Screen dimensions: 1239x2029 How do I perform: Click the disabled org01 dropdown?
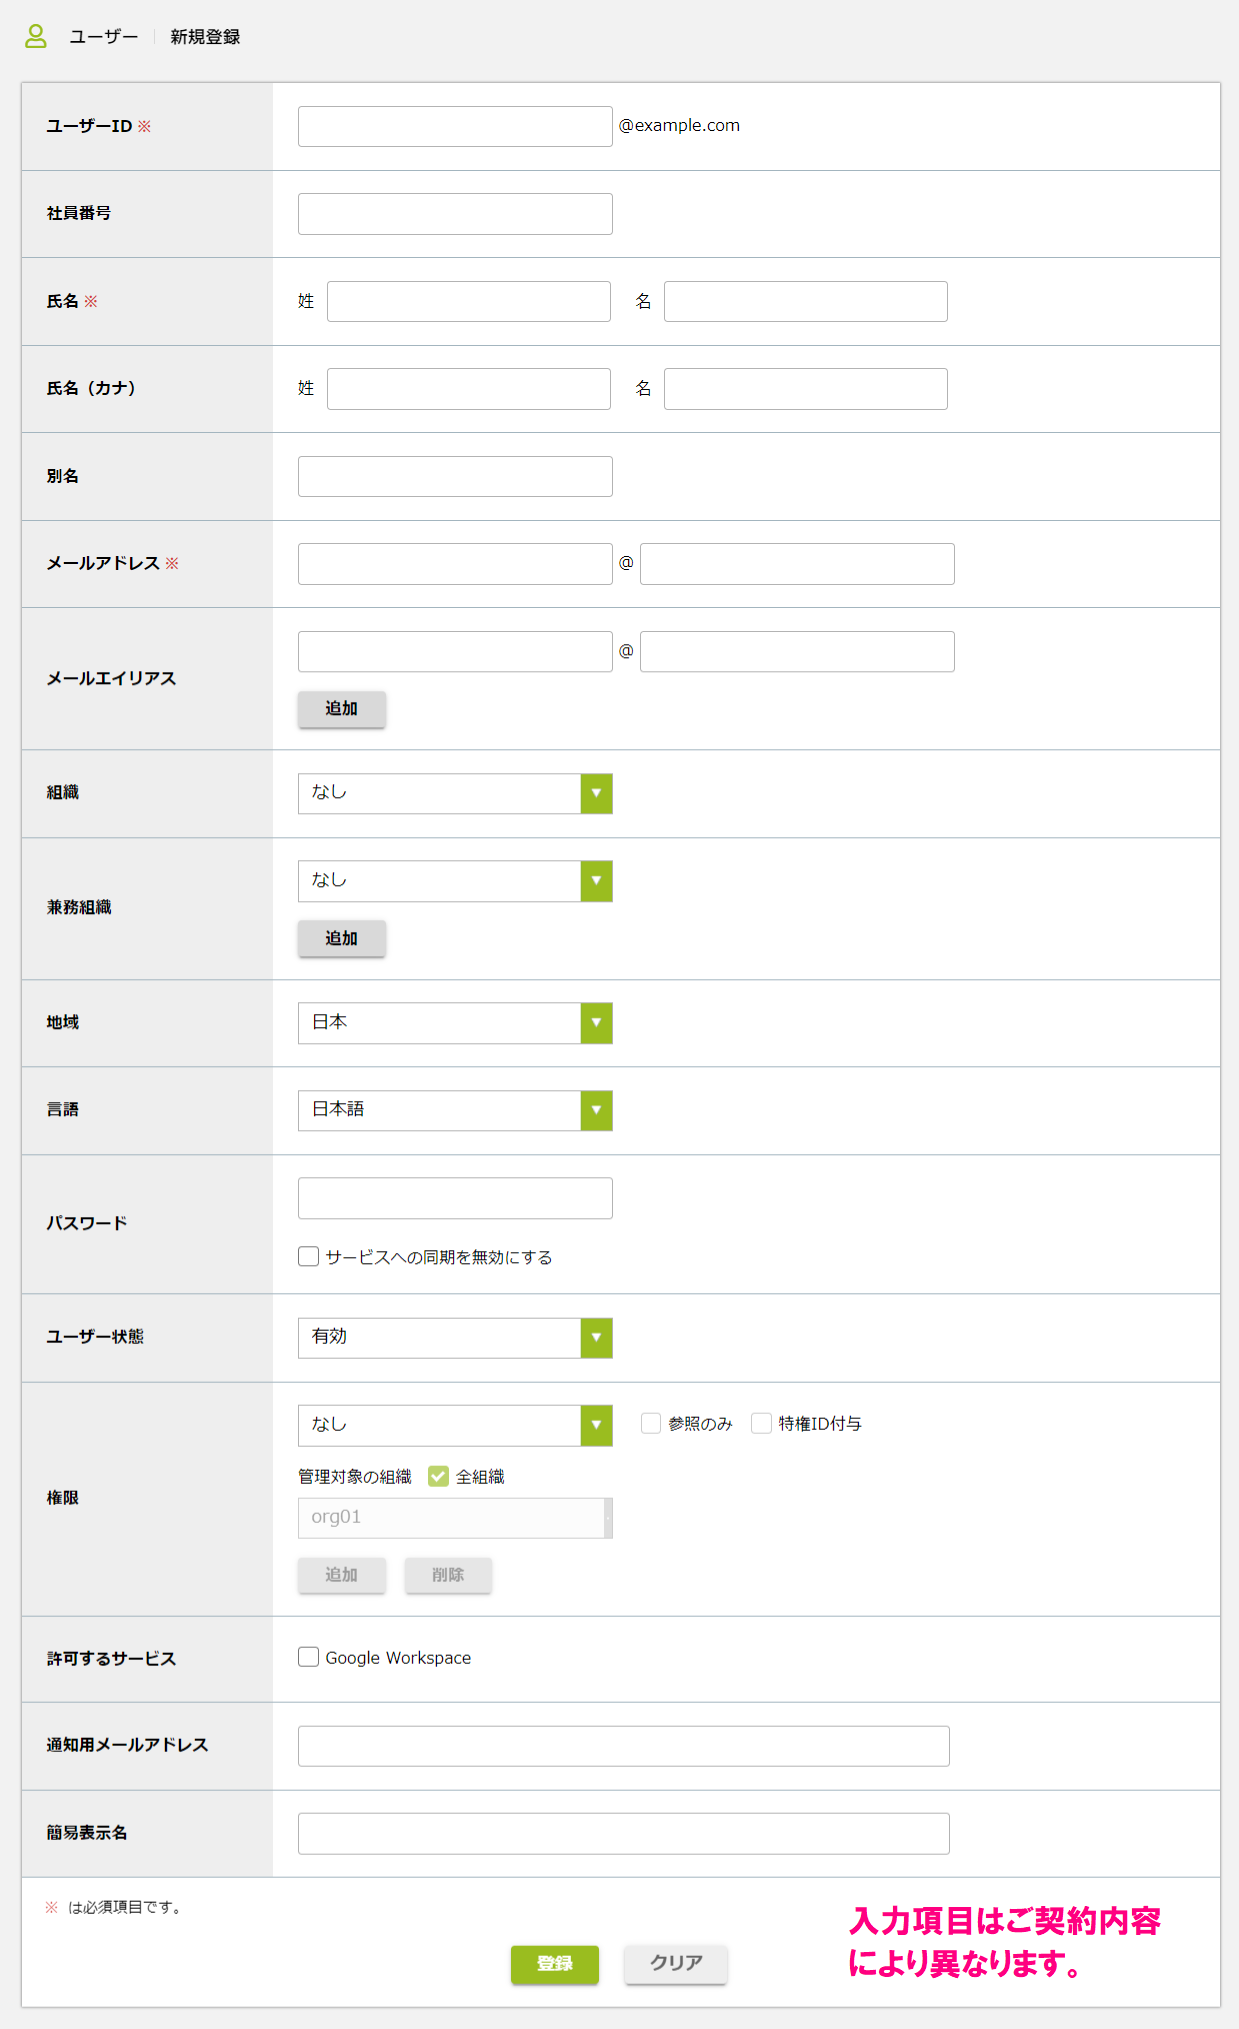click(x=455, y=1518)
